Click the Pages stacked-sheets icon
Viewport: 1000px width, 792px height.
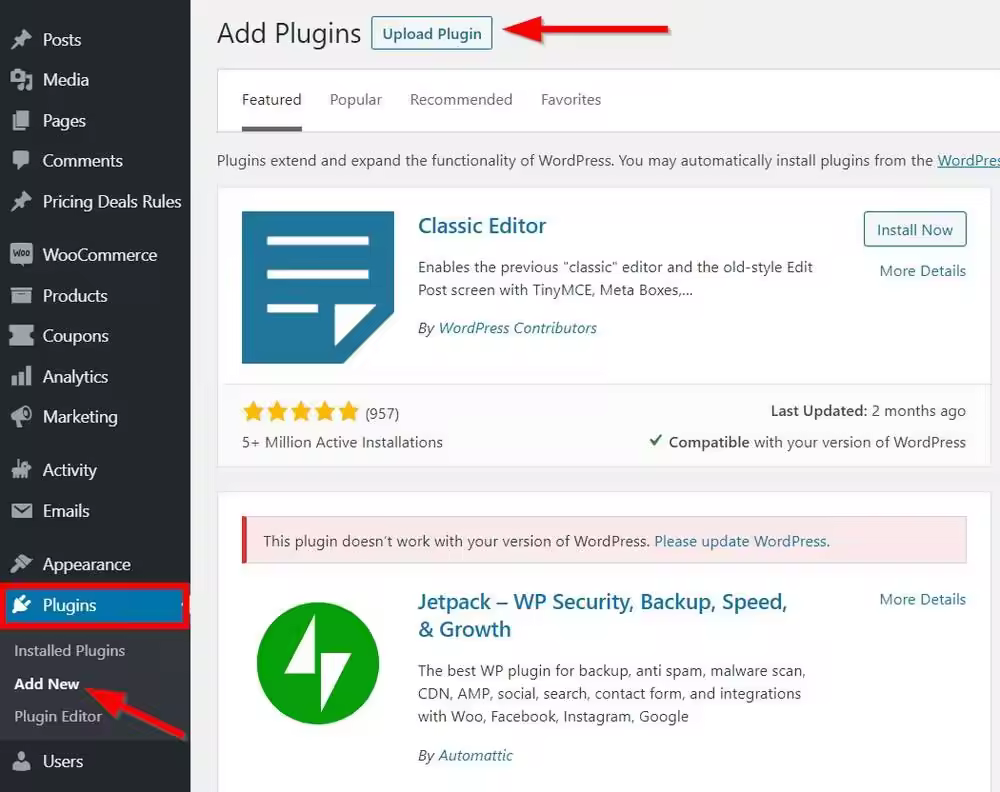(21, 121)
